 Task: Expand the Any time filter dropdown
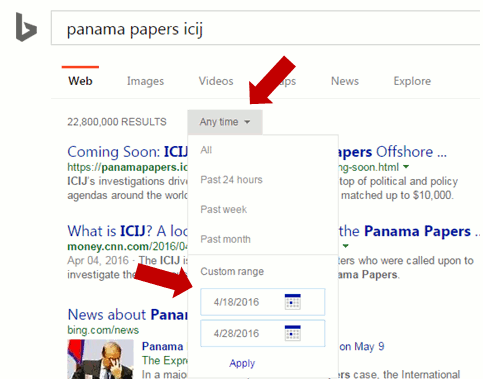[x=225, y=122]
